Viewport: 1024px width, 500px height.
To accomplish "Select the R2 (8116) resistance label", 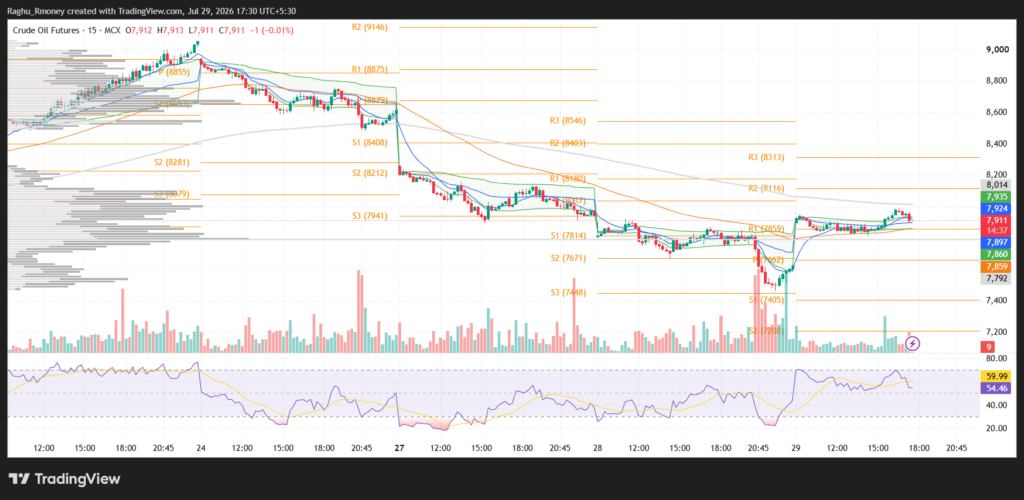I will [x=767, y=188].
